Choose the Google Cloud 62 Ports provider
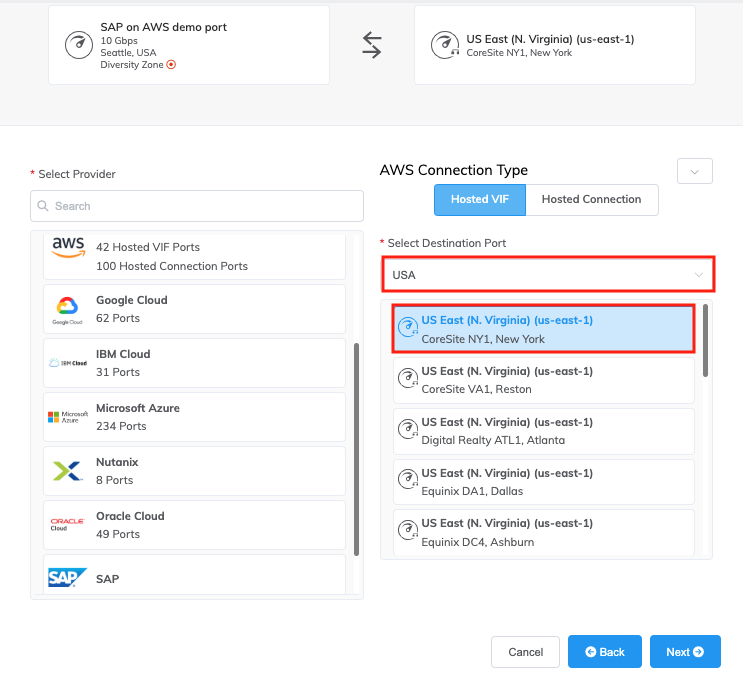This screenshot has height=676, width=743. point(194,309)
